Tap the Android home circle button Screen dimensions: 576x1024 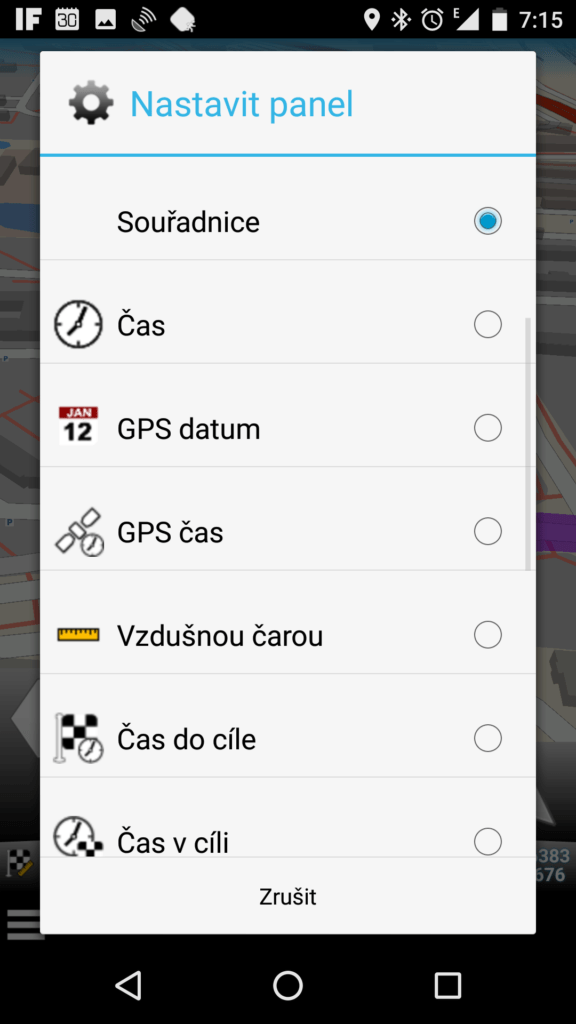[288, 985]
